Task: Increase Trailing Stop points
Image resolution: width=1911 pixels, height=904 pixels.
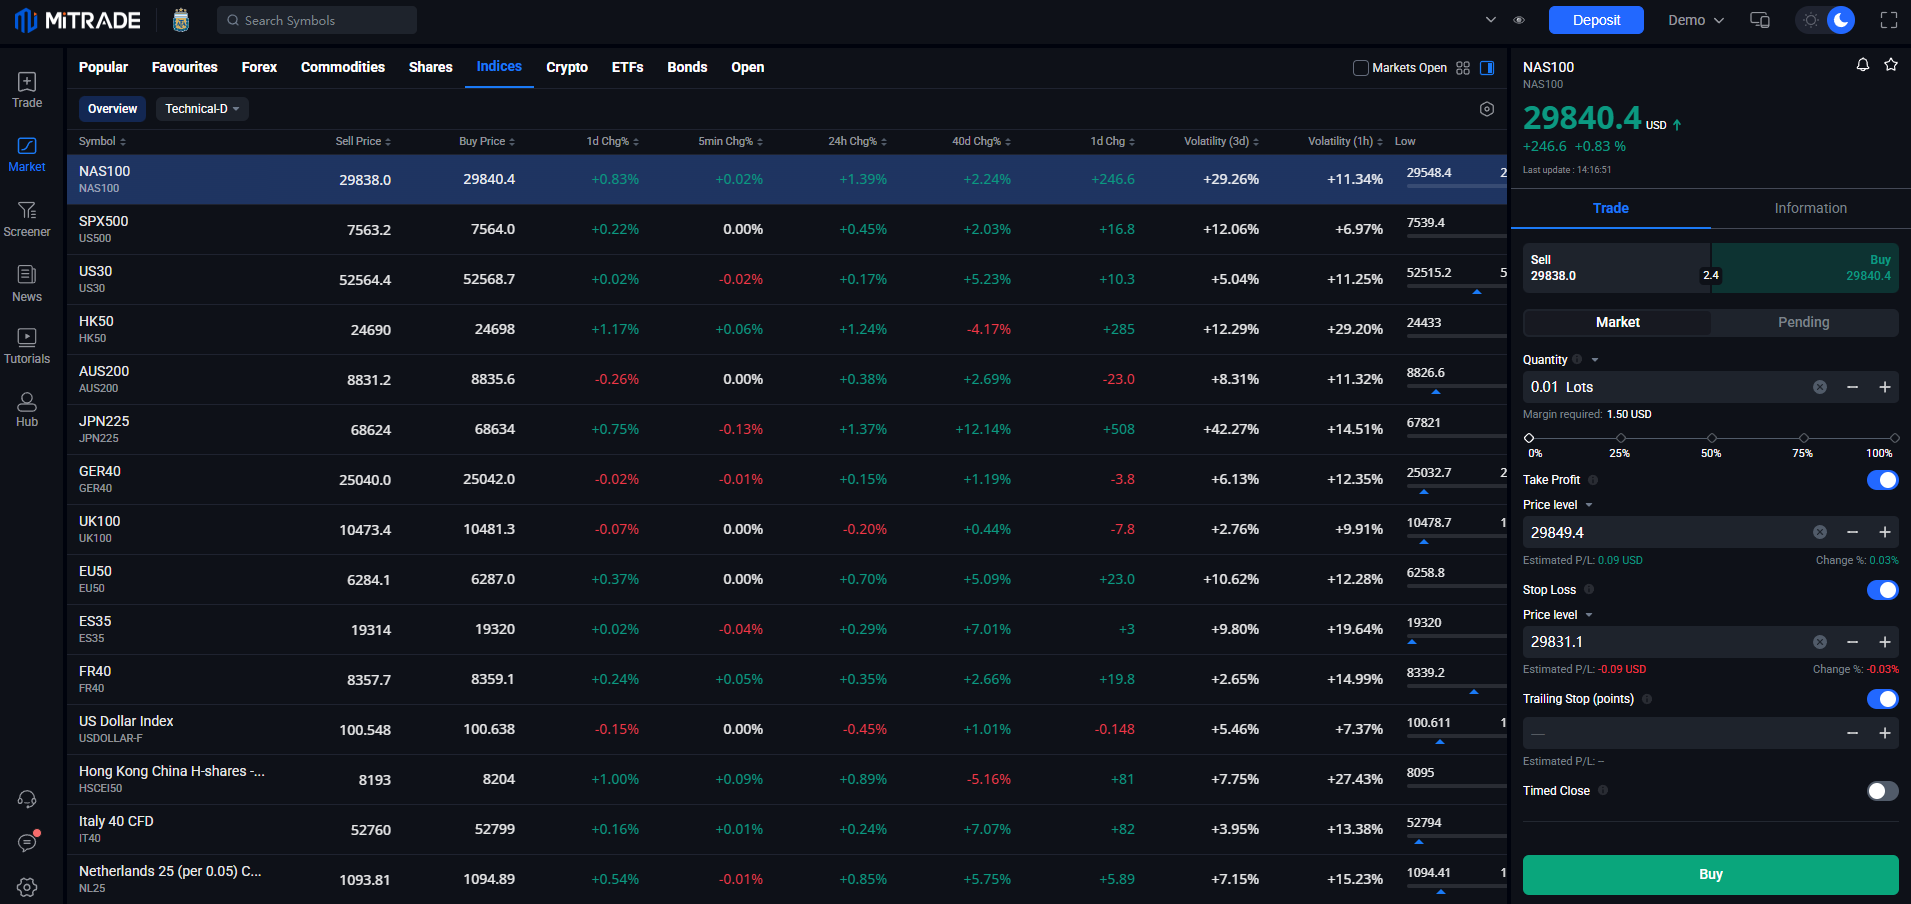Action: 1885,733
